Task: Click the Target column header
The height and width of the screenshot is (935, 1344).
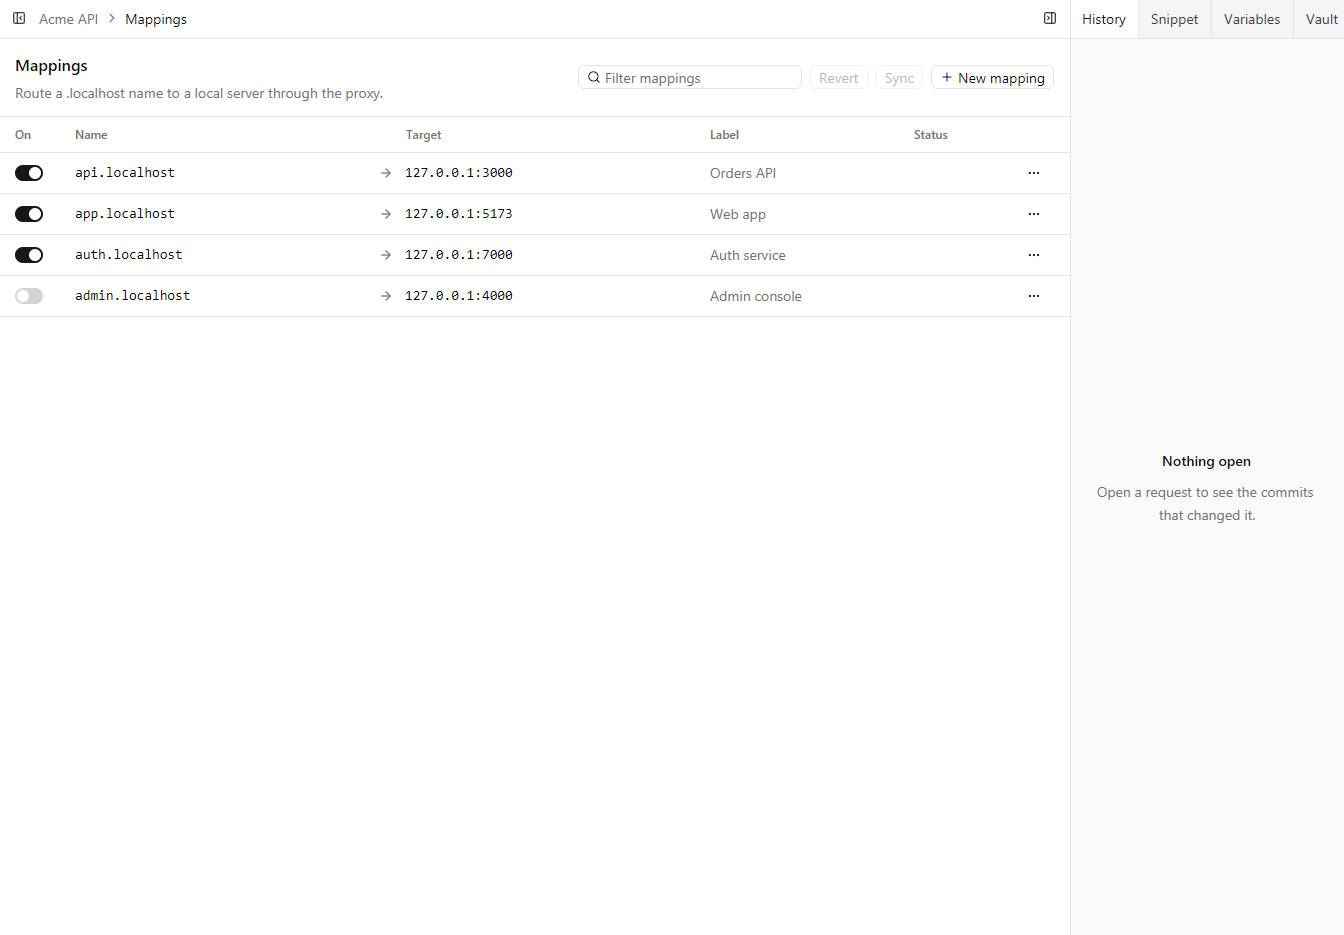Action: (x=424, y=135)
